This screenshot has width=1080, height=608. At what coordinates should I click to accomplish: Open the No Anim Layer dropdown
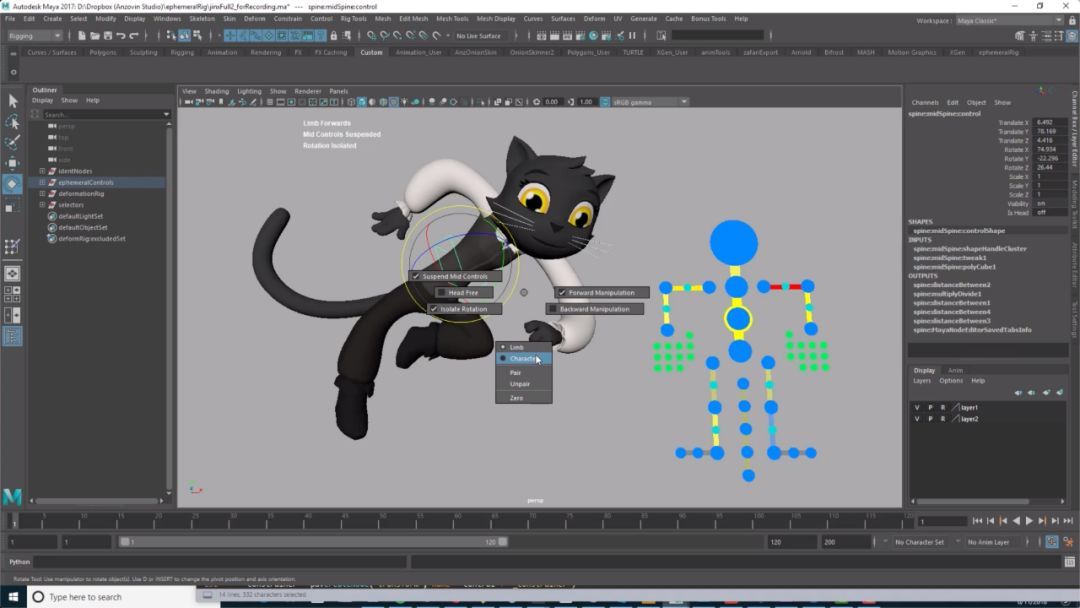click(x=993, y=543)
